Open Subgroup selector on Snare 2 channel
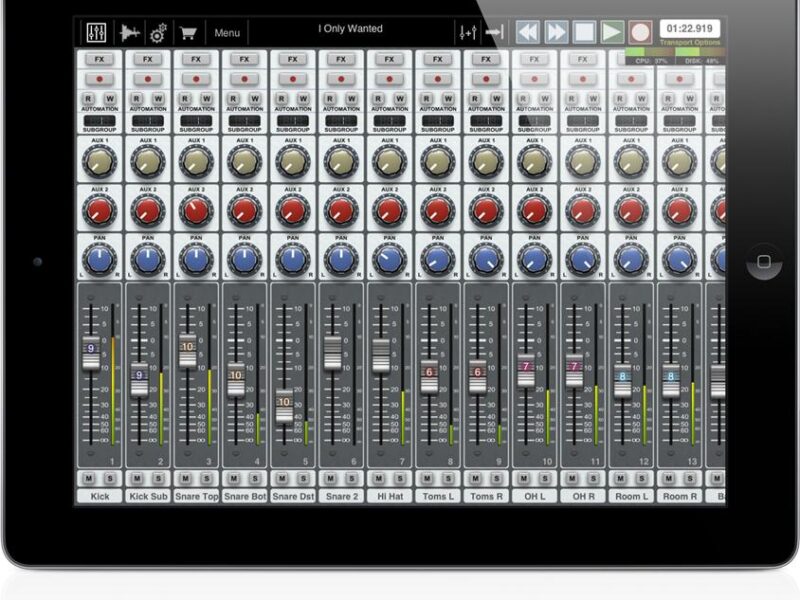This screenshot has width=800, height=600. click(342, 121)
